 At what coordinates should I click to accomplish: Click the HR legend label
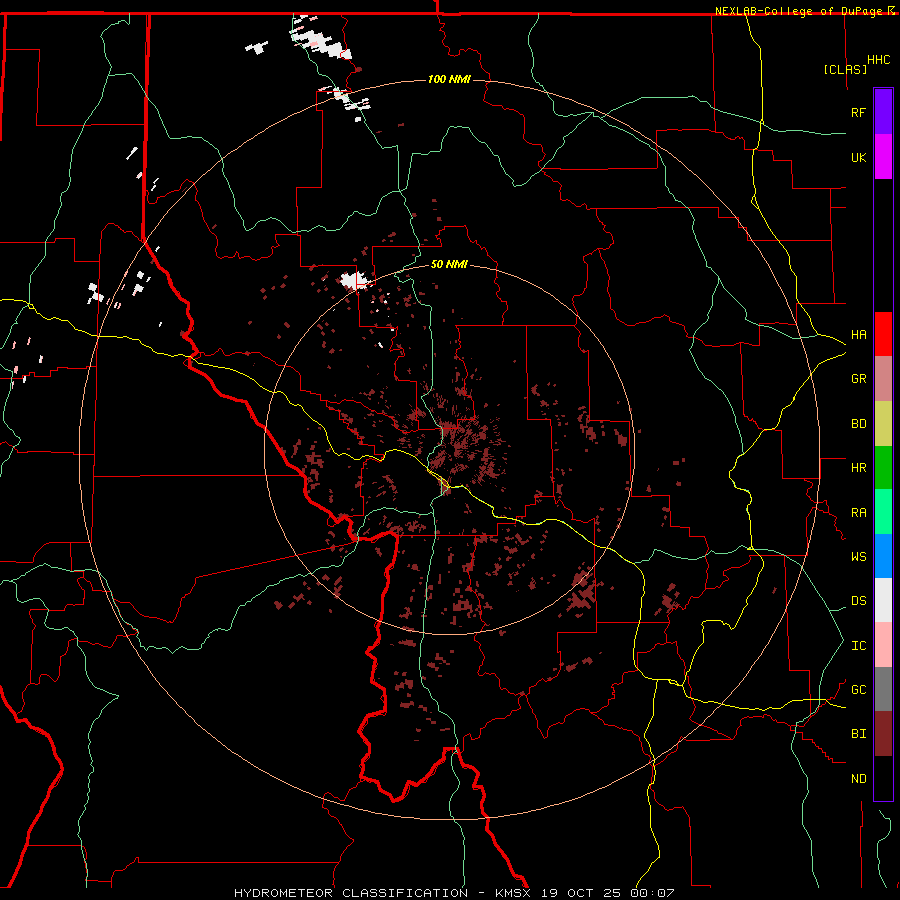858,468
